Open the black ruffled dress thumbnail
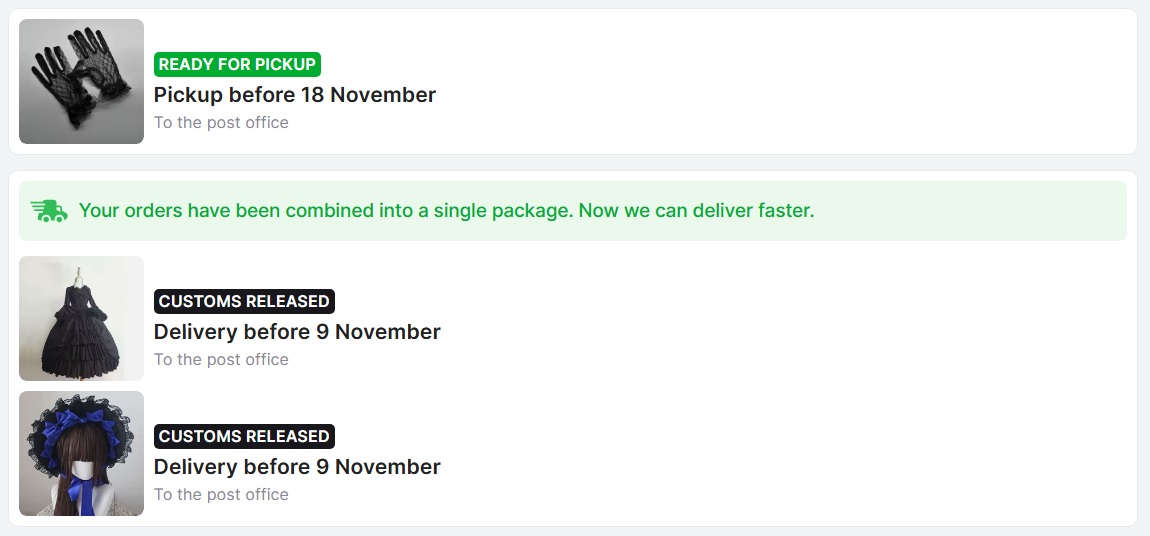This screenshot has height=536, width=1150. point(81,318)
